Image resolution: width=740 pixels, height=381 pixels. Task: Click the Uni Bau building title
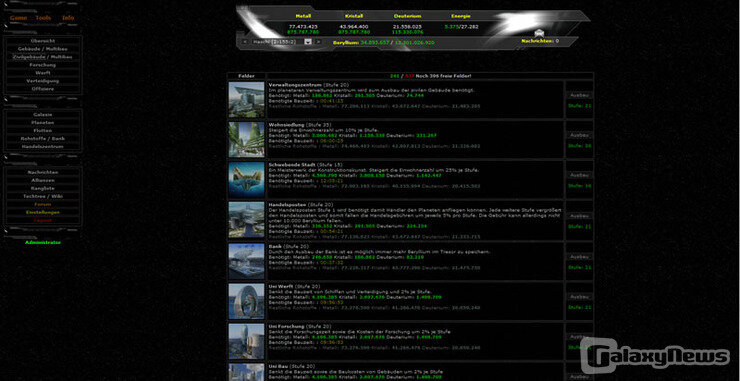pyautogui.click(x=278, y=366)
